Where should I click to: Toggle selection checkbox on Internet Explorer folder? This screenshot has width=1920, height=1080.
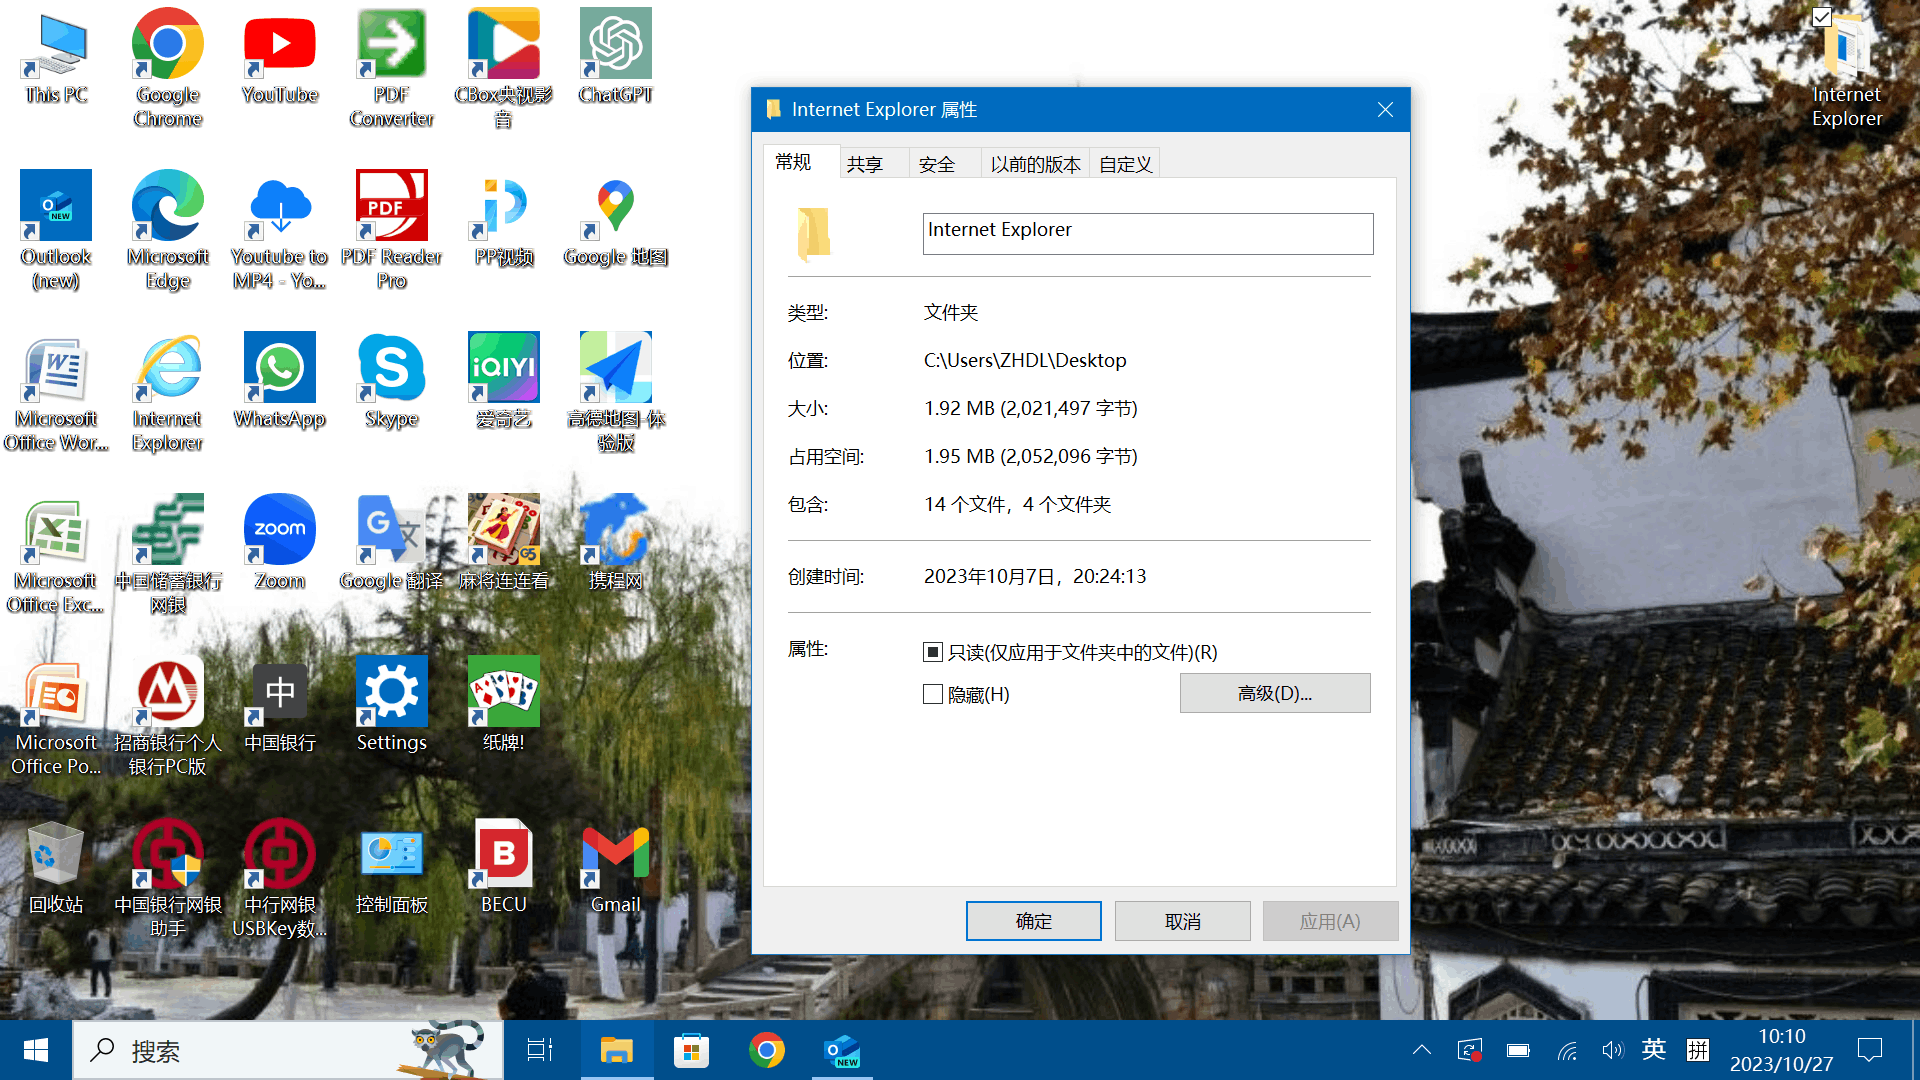1822,17
